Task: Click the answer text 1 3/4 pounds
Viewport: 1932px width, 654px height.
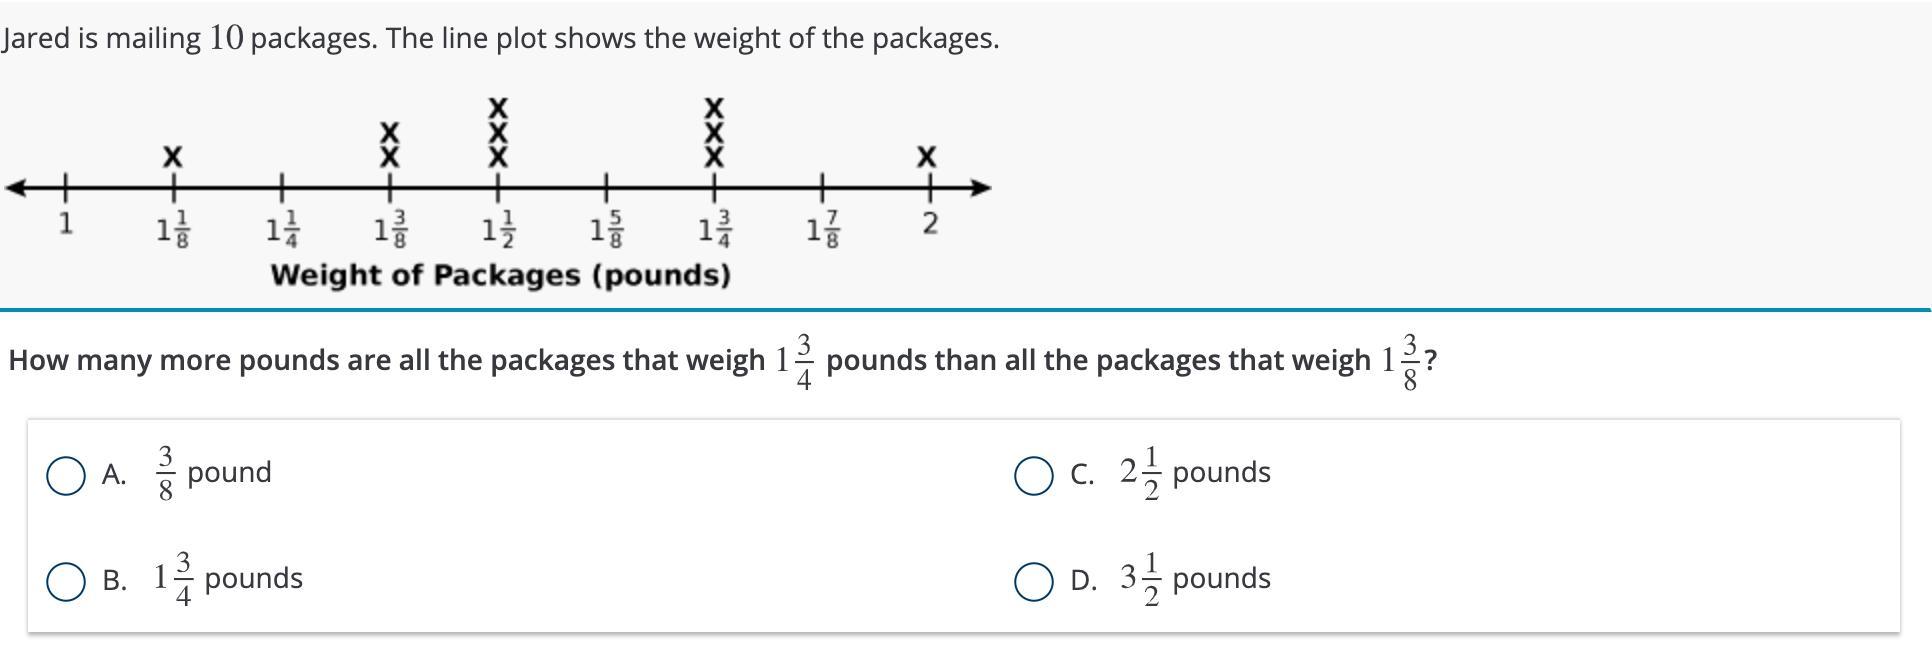Action: 229,579
